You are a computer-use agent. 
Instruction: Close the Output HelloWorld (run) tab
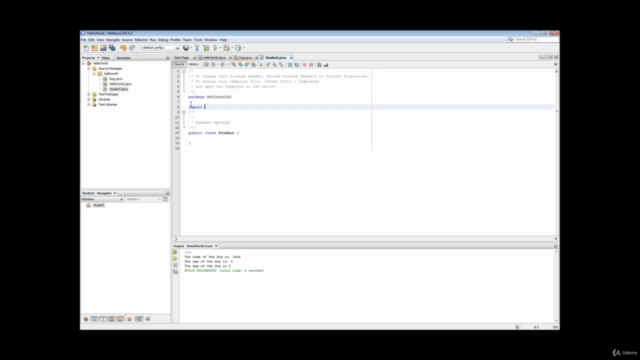pos(216,246)
